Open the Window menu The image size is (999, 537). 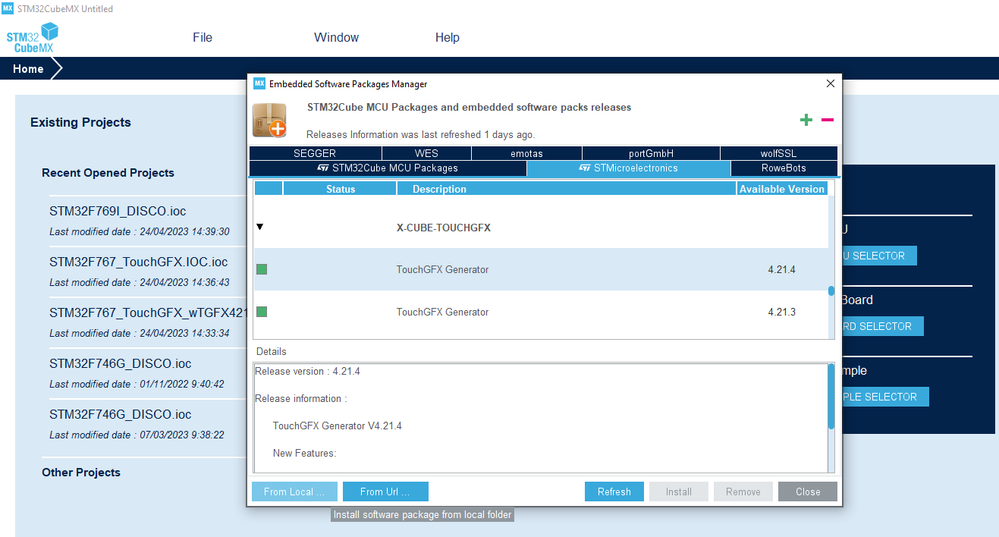[x=336, y=38]
